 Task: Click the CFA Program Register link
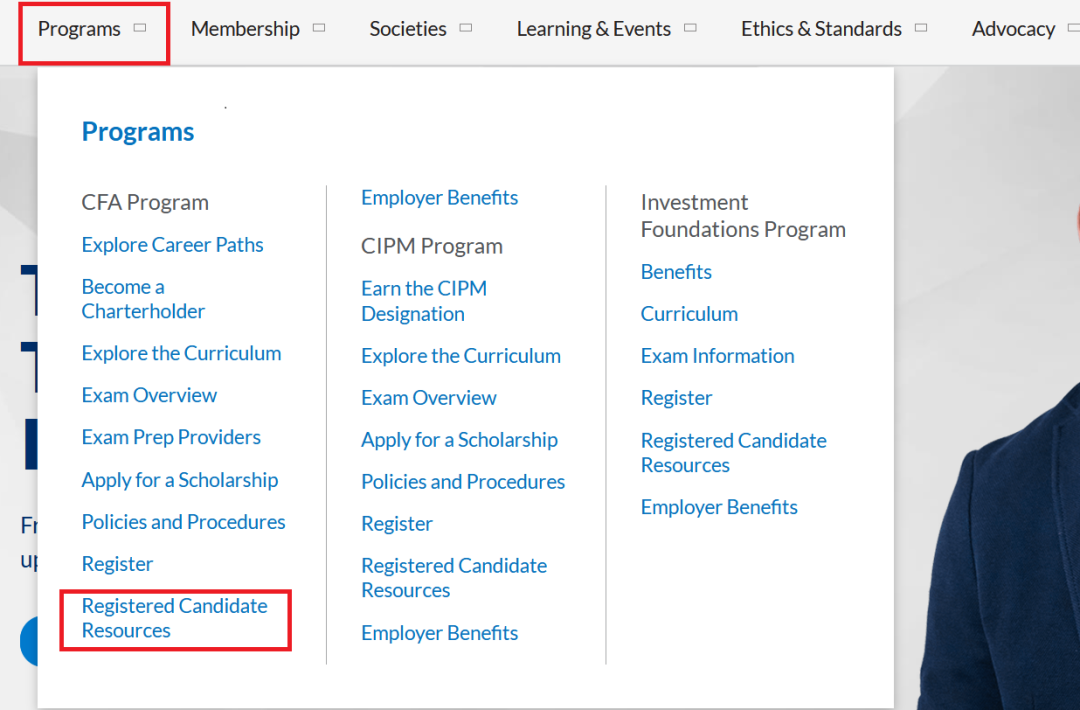point(117,564)
